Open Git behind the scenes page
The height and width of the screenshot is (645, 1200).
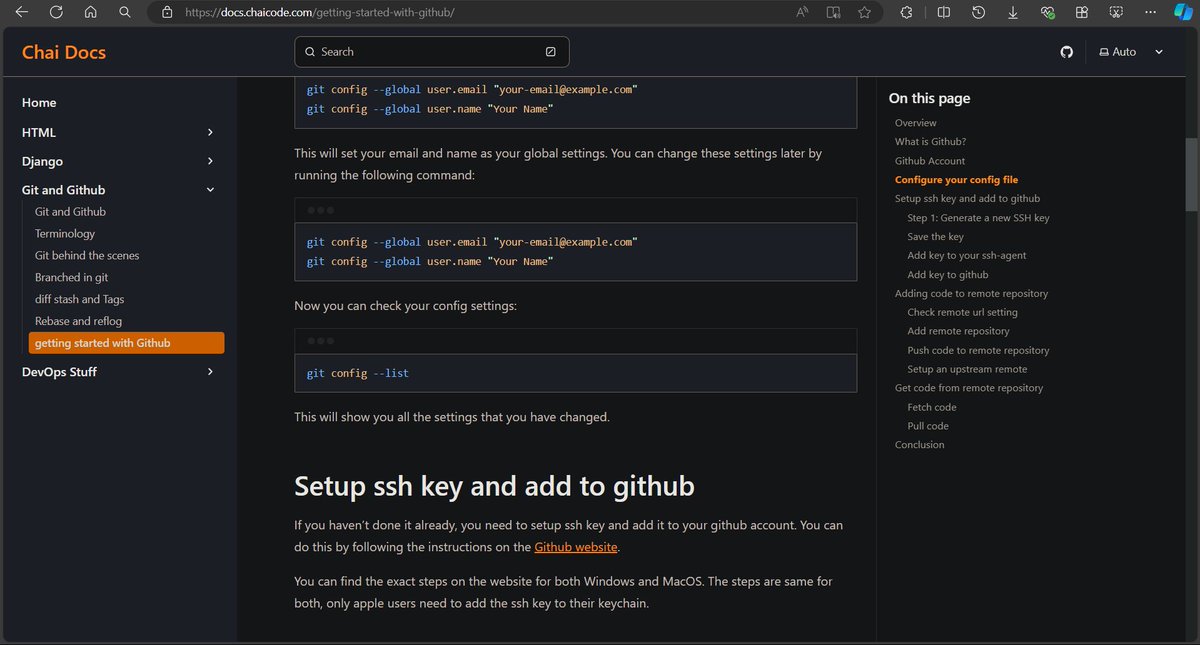coord(87,256)
